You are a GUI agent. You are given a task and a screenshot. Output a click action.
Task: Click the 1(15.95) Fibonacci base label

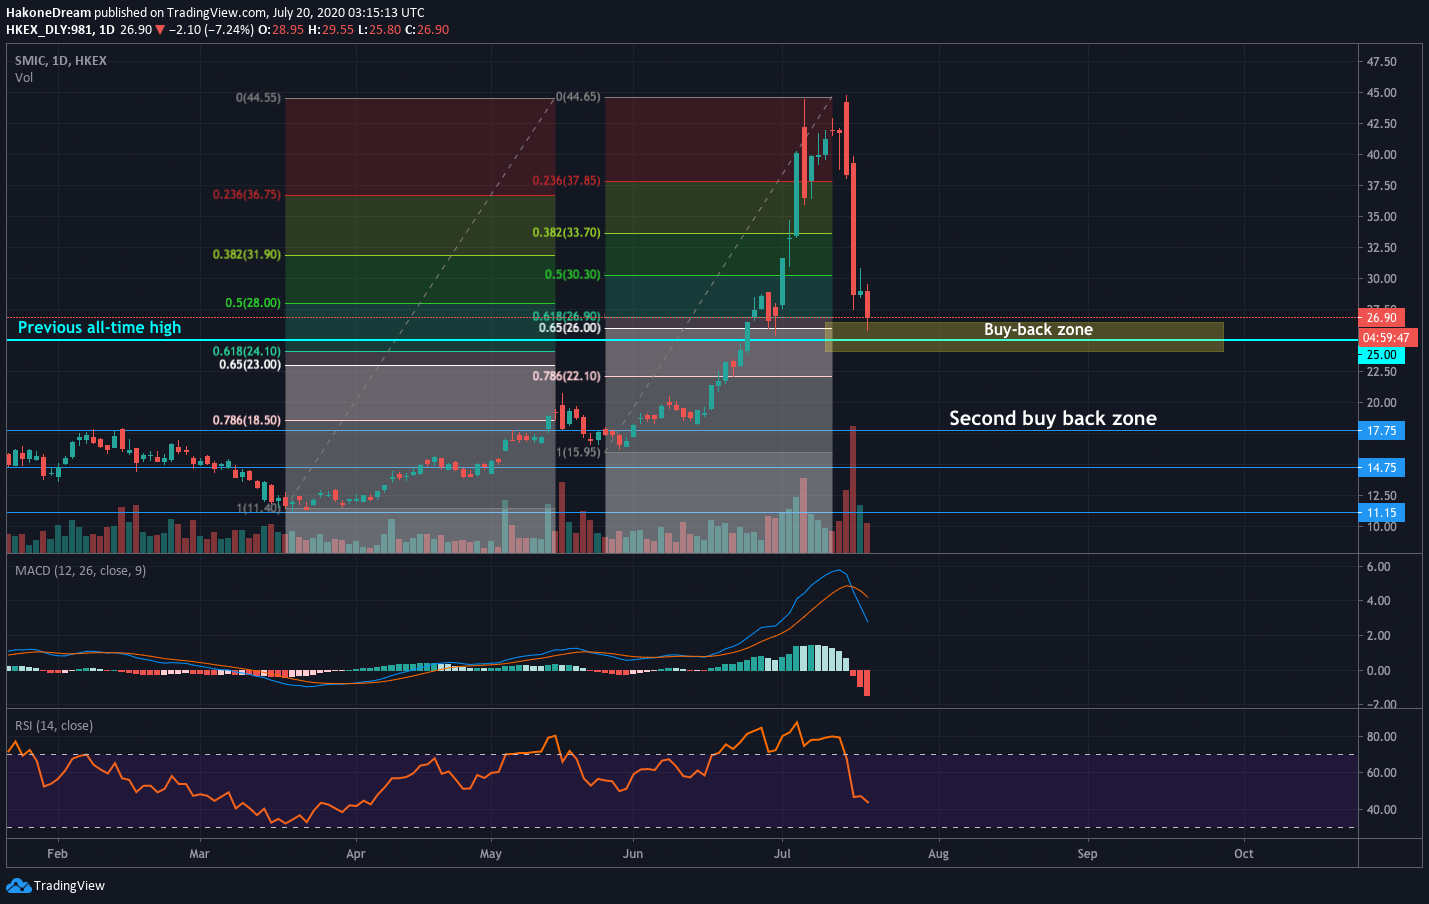click(x=578, y=453)
